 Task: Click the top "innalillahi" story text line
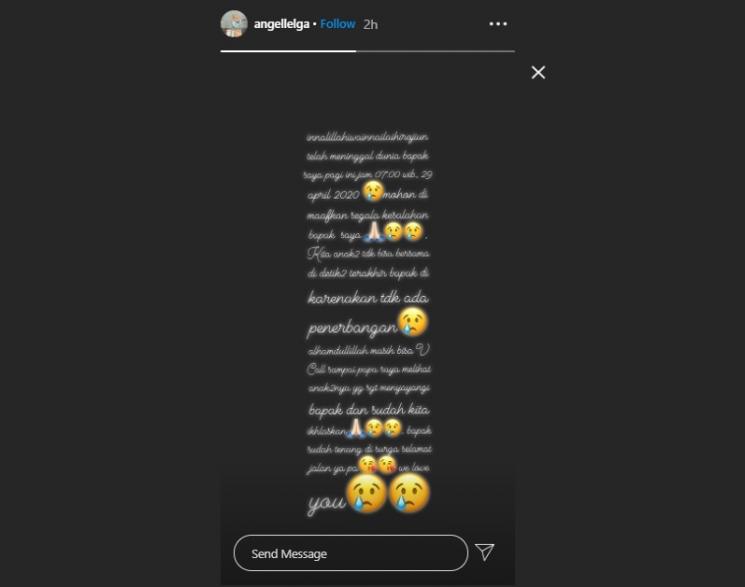(367, 137)
